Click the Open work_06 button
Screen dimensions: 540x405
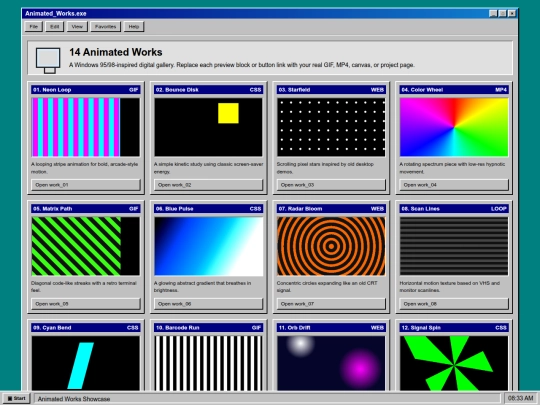tap(208, 304)
